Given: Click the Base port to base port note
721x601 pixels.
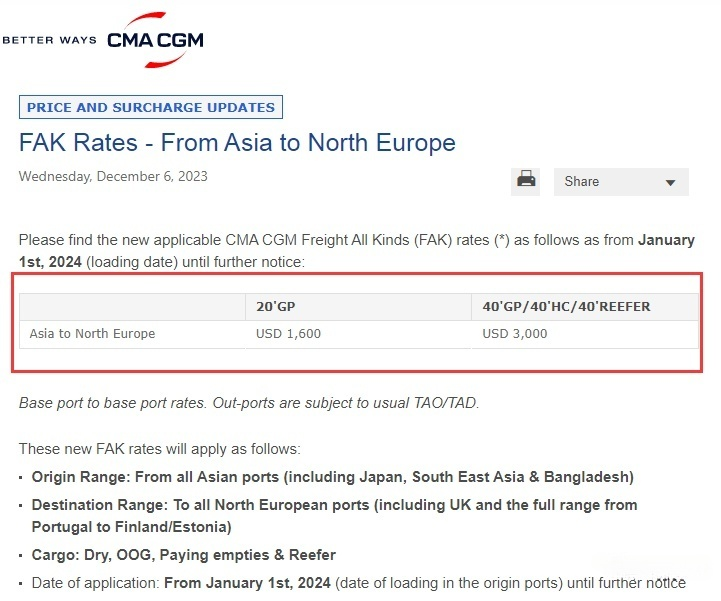Looking at the screenshot, I should click(x=249, y=403).
